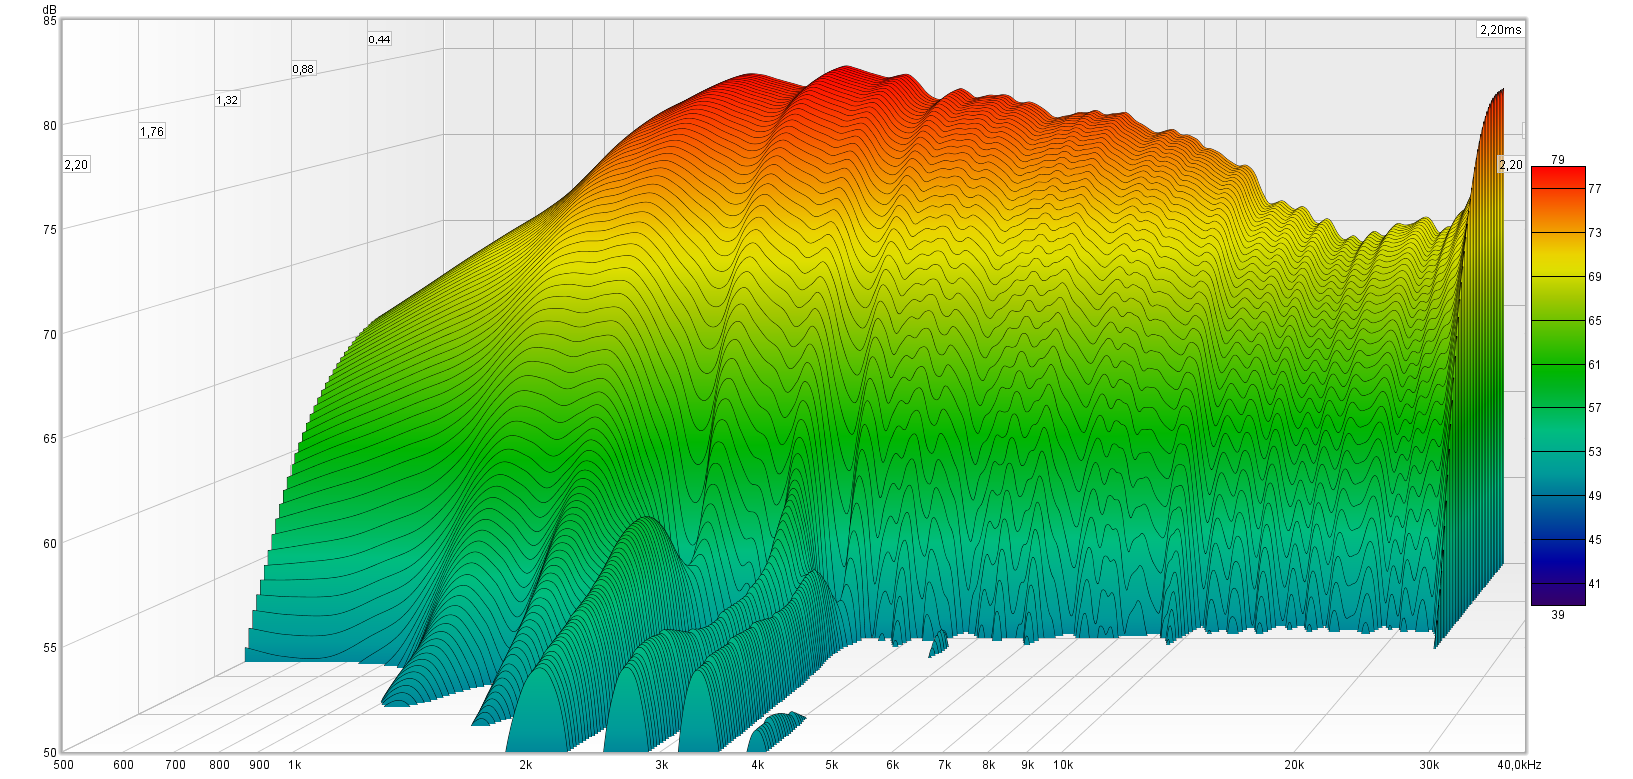Click the red top band of the color scale
Viewport: 1633px width, 779px height.
(x=1557, y=174)
